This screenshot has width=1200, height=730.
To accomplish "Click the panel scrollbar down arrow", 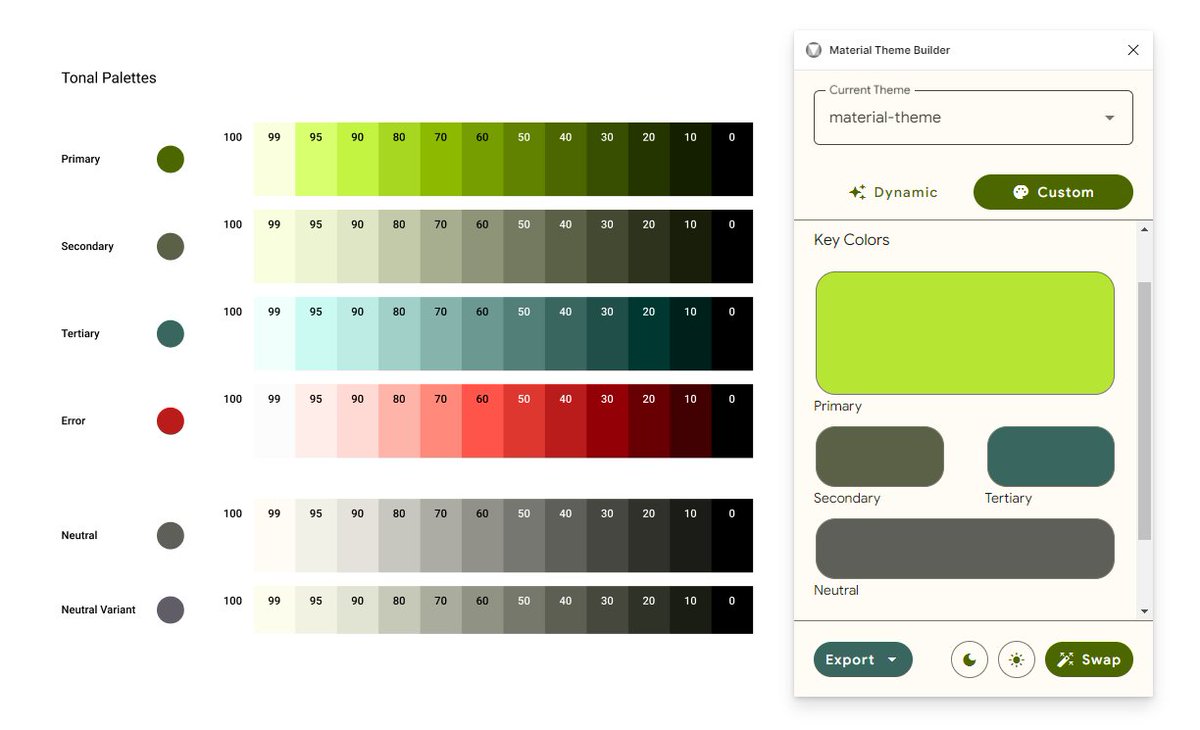I will click(x=1145, y=612).
